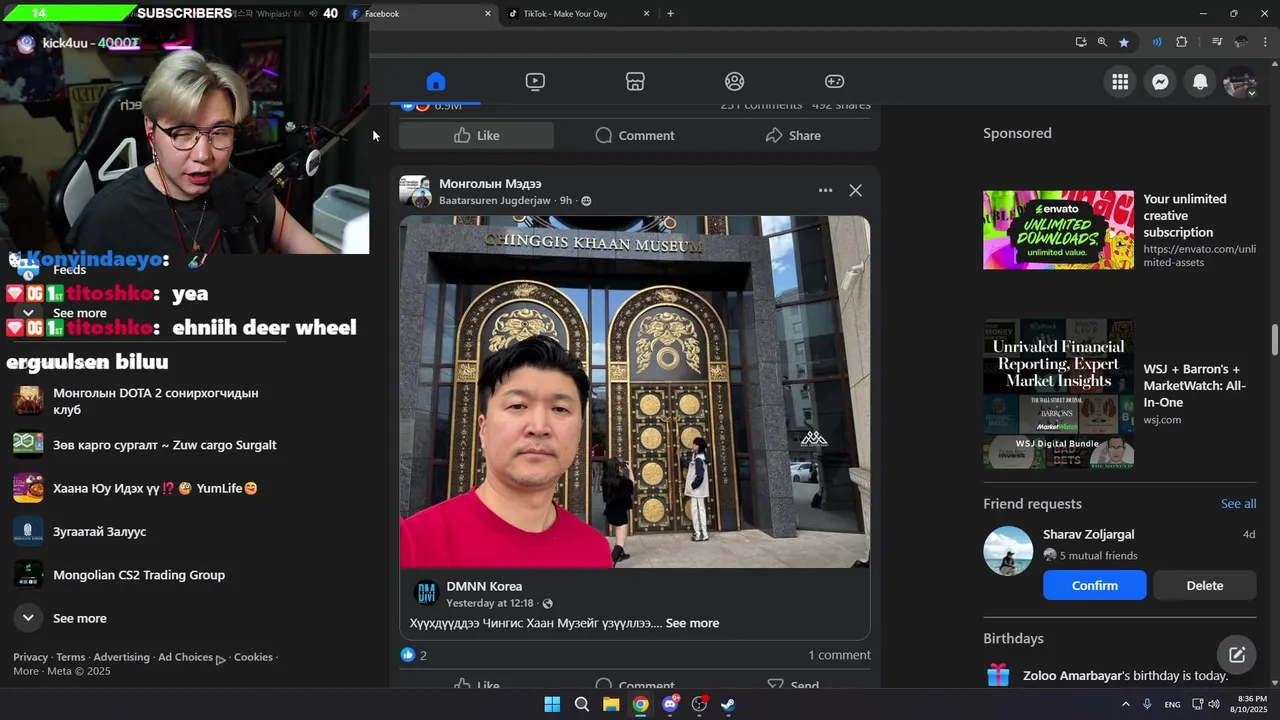1280x720 pixels.
Task: Share the top post
Action: [x=793, y=135]
